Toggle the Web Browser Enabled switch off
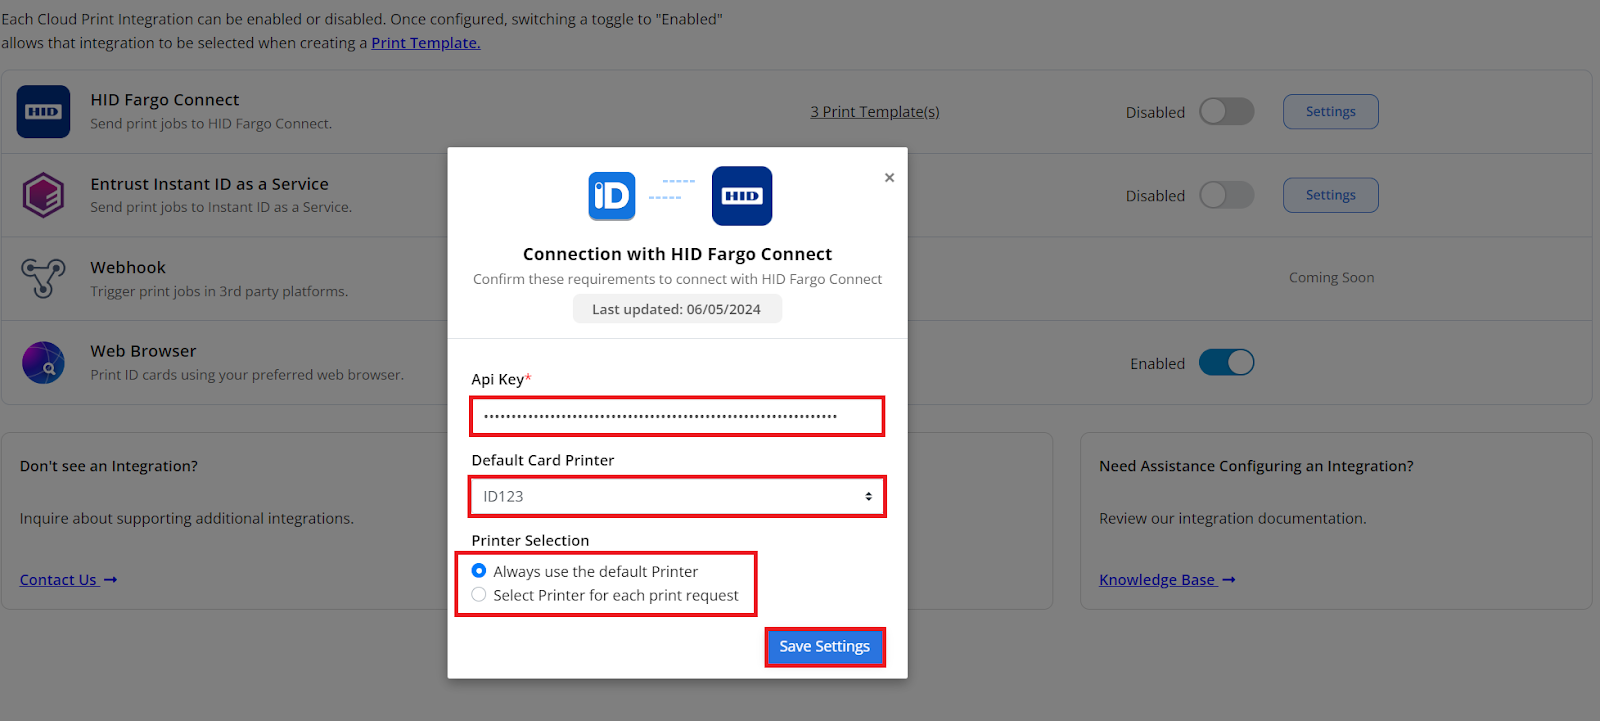The height and width of the screenshot is (721, 1600). (x=1227, y=362)
